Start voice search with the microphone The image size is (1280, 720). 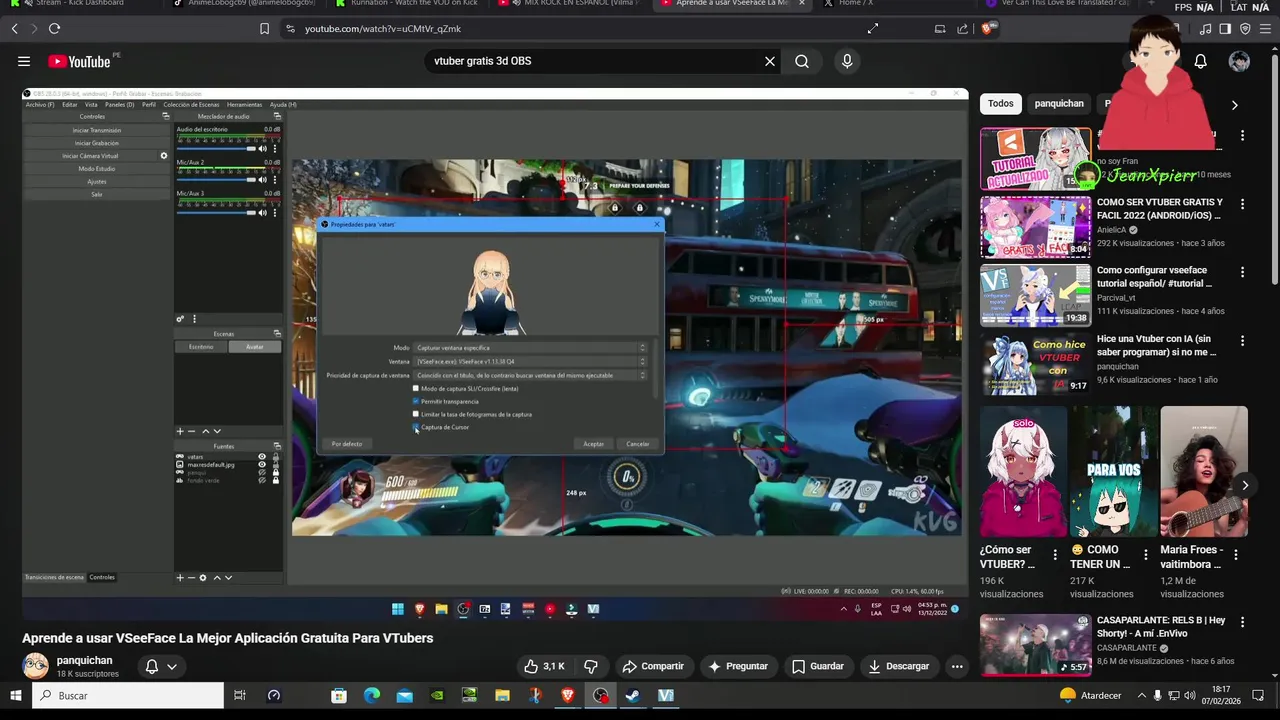click(847, 61)
